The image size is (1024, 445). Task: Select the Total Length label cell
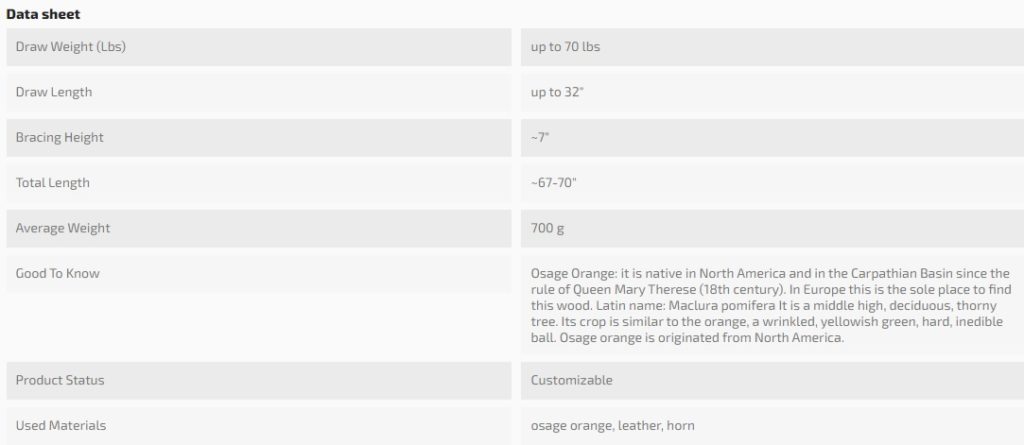[53, 183]
